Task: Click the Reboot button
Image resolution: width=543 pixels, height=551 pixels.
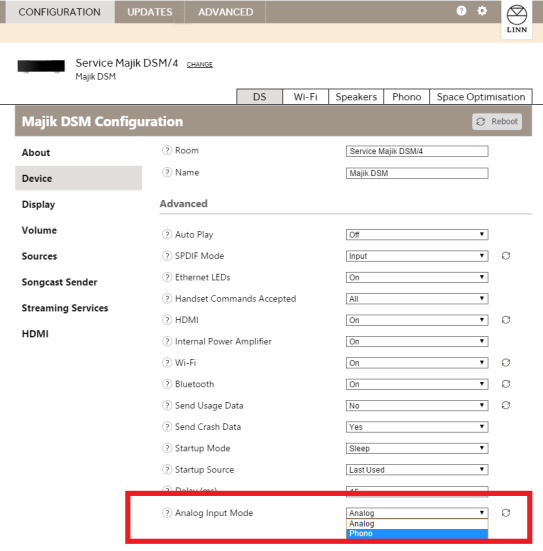Action: (x=497, y=122)
